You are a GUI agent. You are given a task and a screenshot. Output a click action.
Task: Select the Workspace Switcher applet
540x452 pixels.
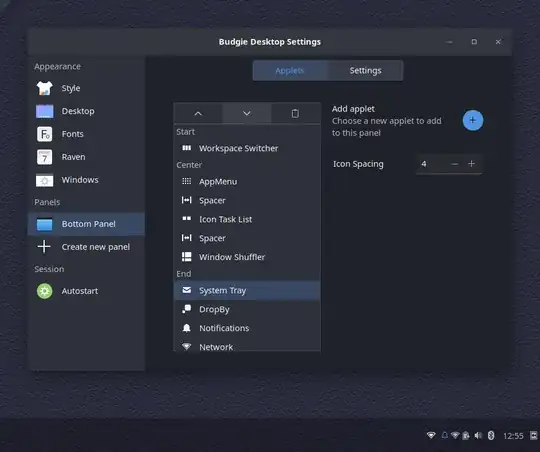click(x=247, y=148)
